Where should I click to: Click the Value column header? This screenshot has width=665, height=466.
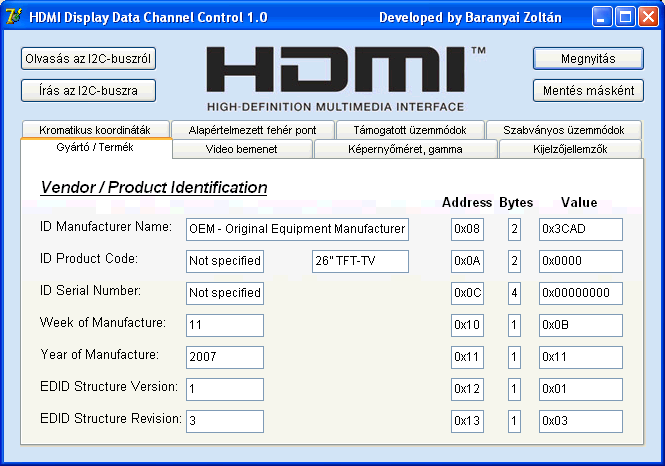click(579, 202)
